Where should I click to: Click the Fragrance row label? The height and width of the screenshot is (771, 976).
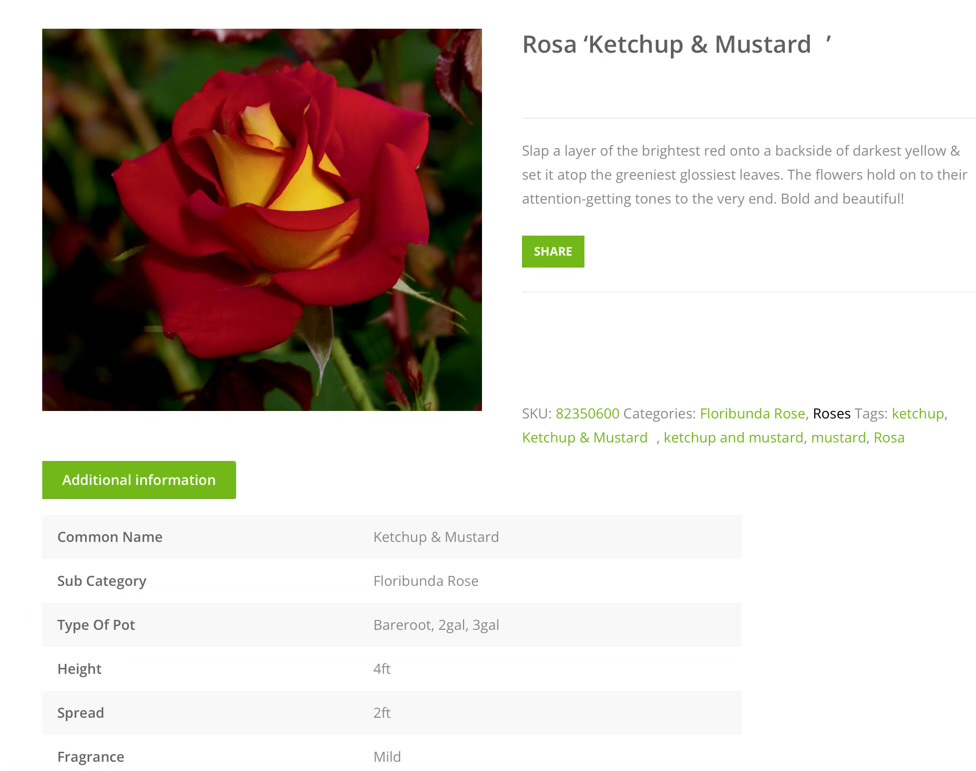[91, 757]
